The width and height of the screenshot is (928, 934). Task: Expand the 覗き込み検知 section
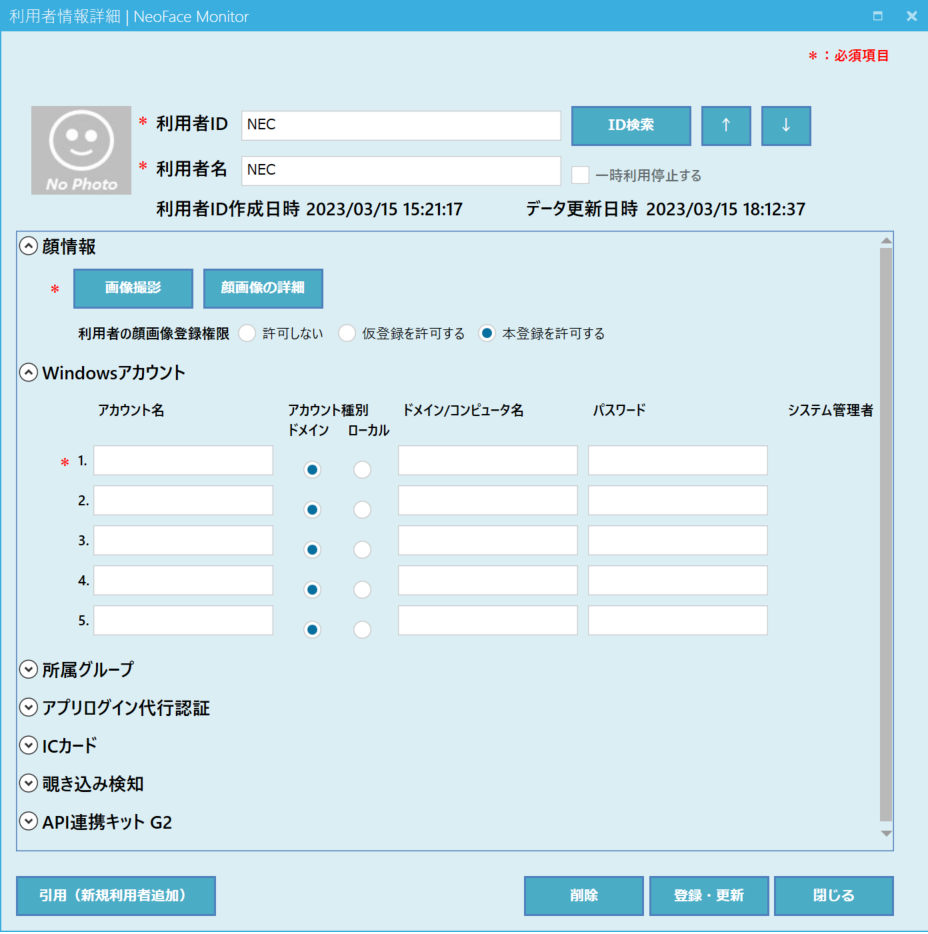tap(28, 784)
